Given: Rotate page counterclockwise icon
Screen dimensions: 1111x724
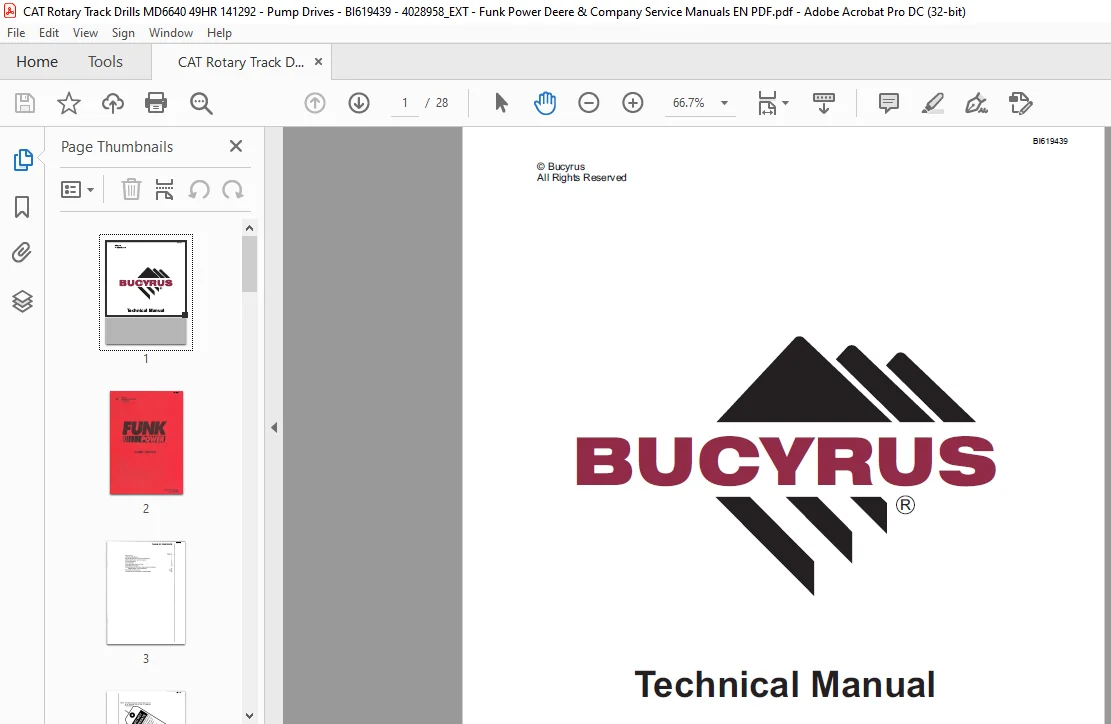Looking at the screenshot, I should click(199, 190).
